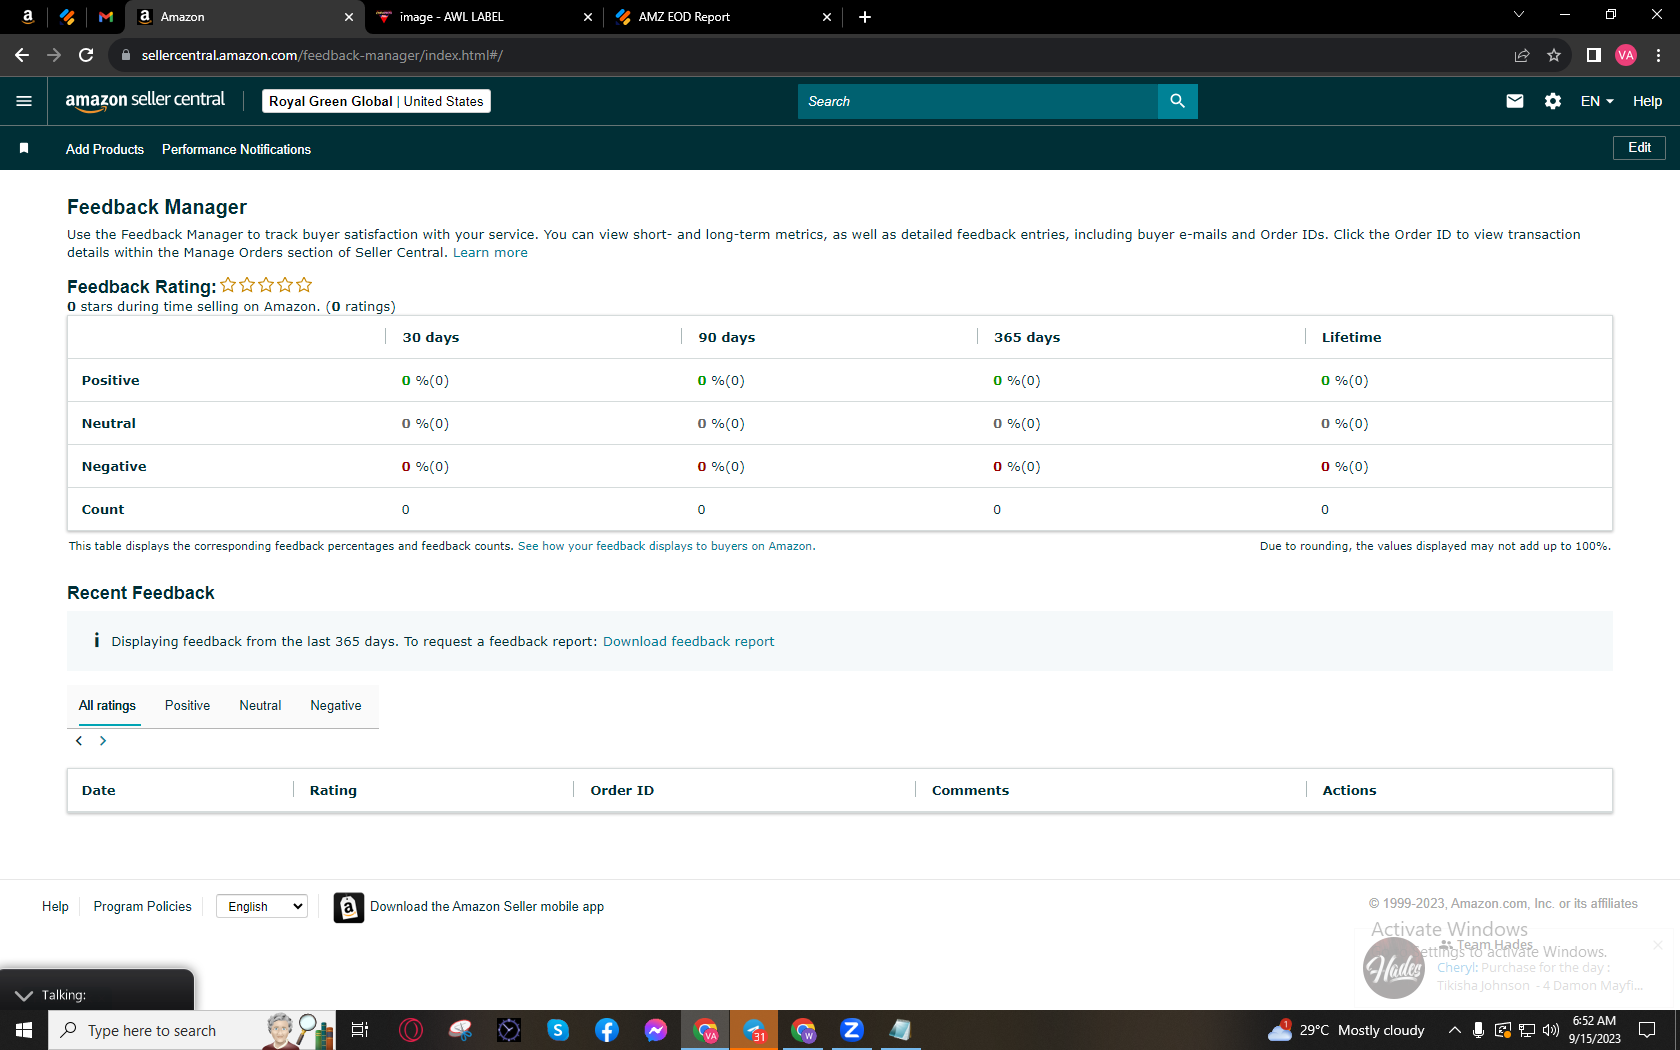1680x1050 pixels.
Task: Switch to the pinned Gmail tab
Action: pyautogui.click(x=106, y=17)
